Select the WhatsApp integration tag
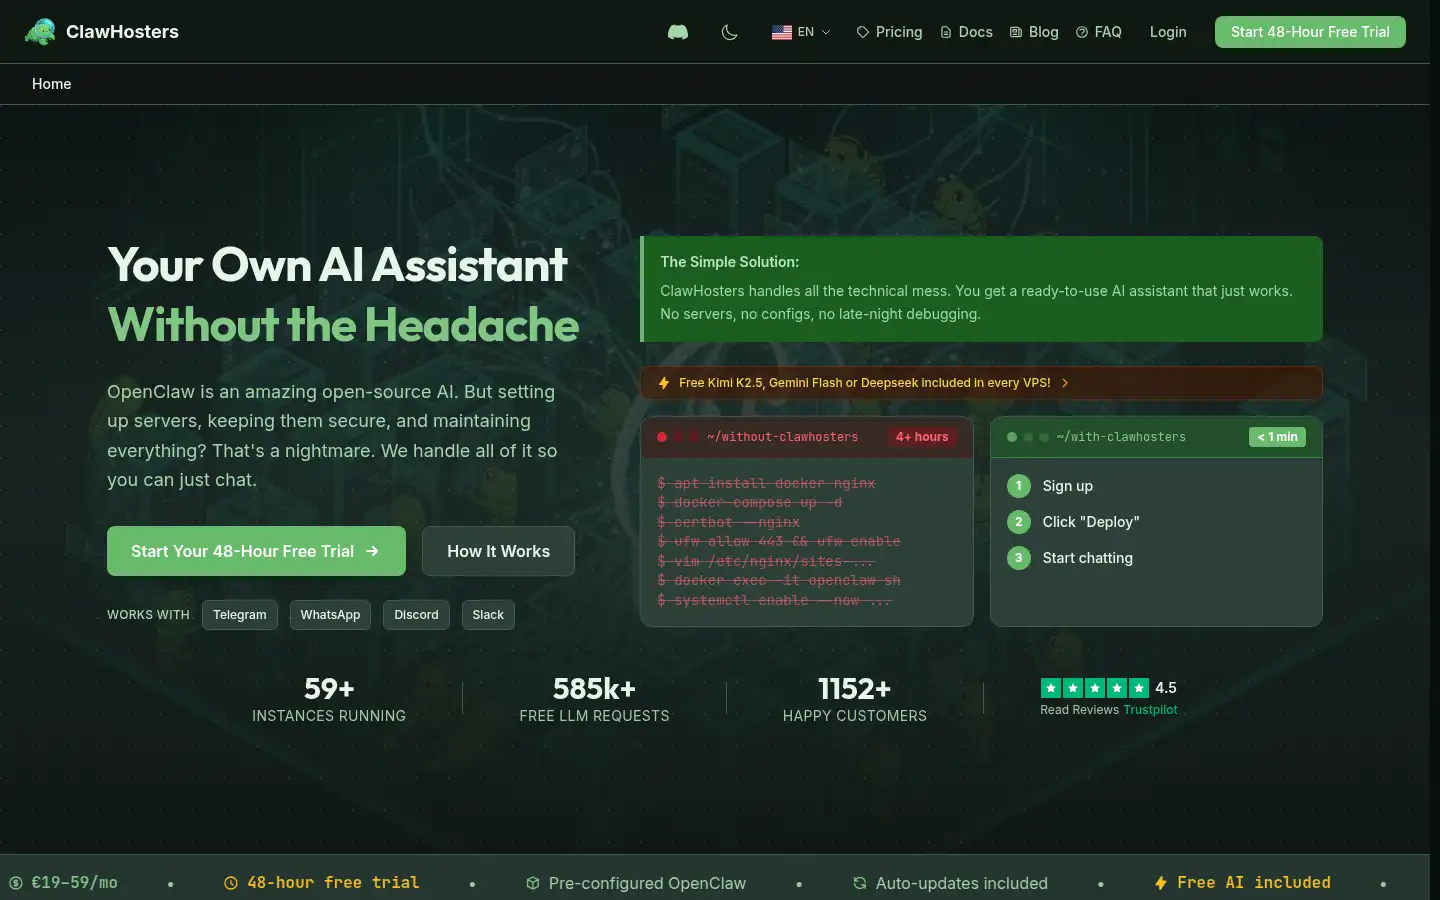Image resolution: width=1440 pixels, height=900 pixels. point(330,615)
